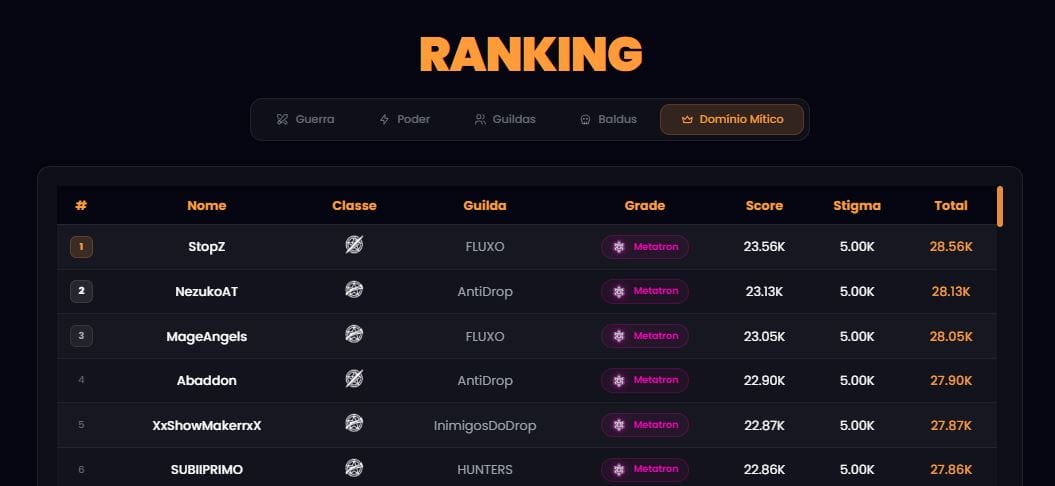Open the Baldus ranking tab
Viewport: 1055px width, 486px height.
608,119
